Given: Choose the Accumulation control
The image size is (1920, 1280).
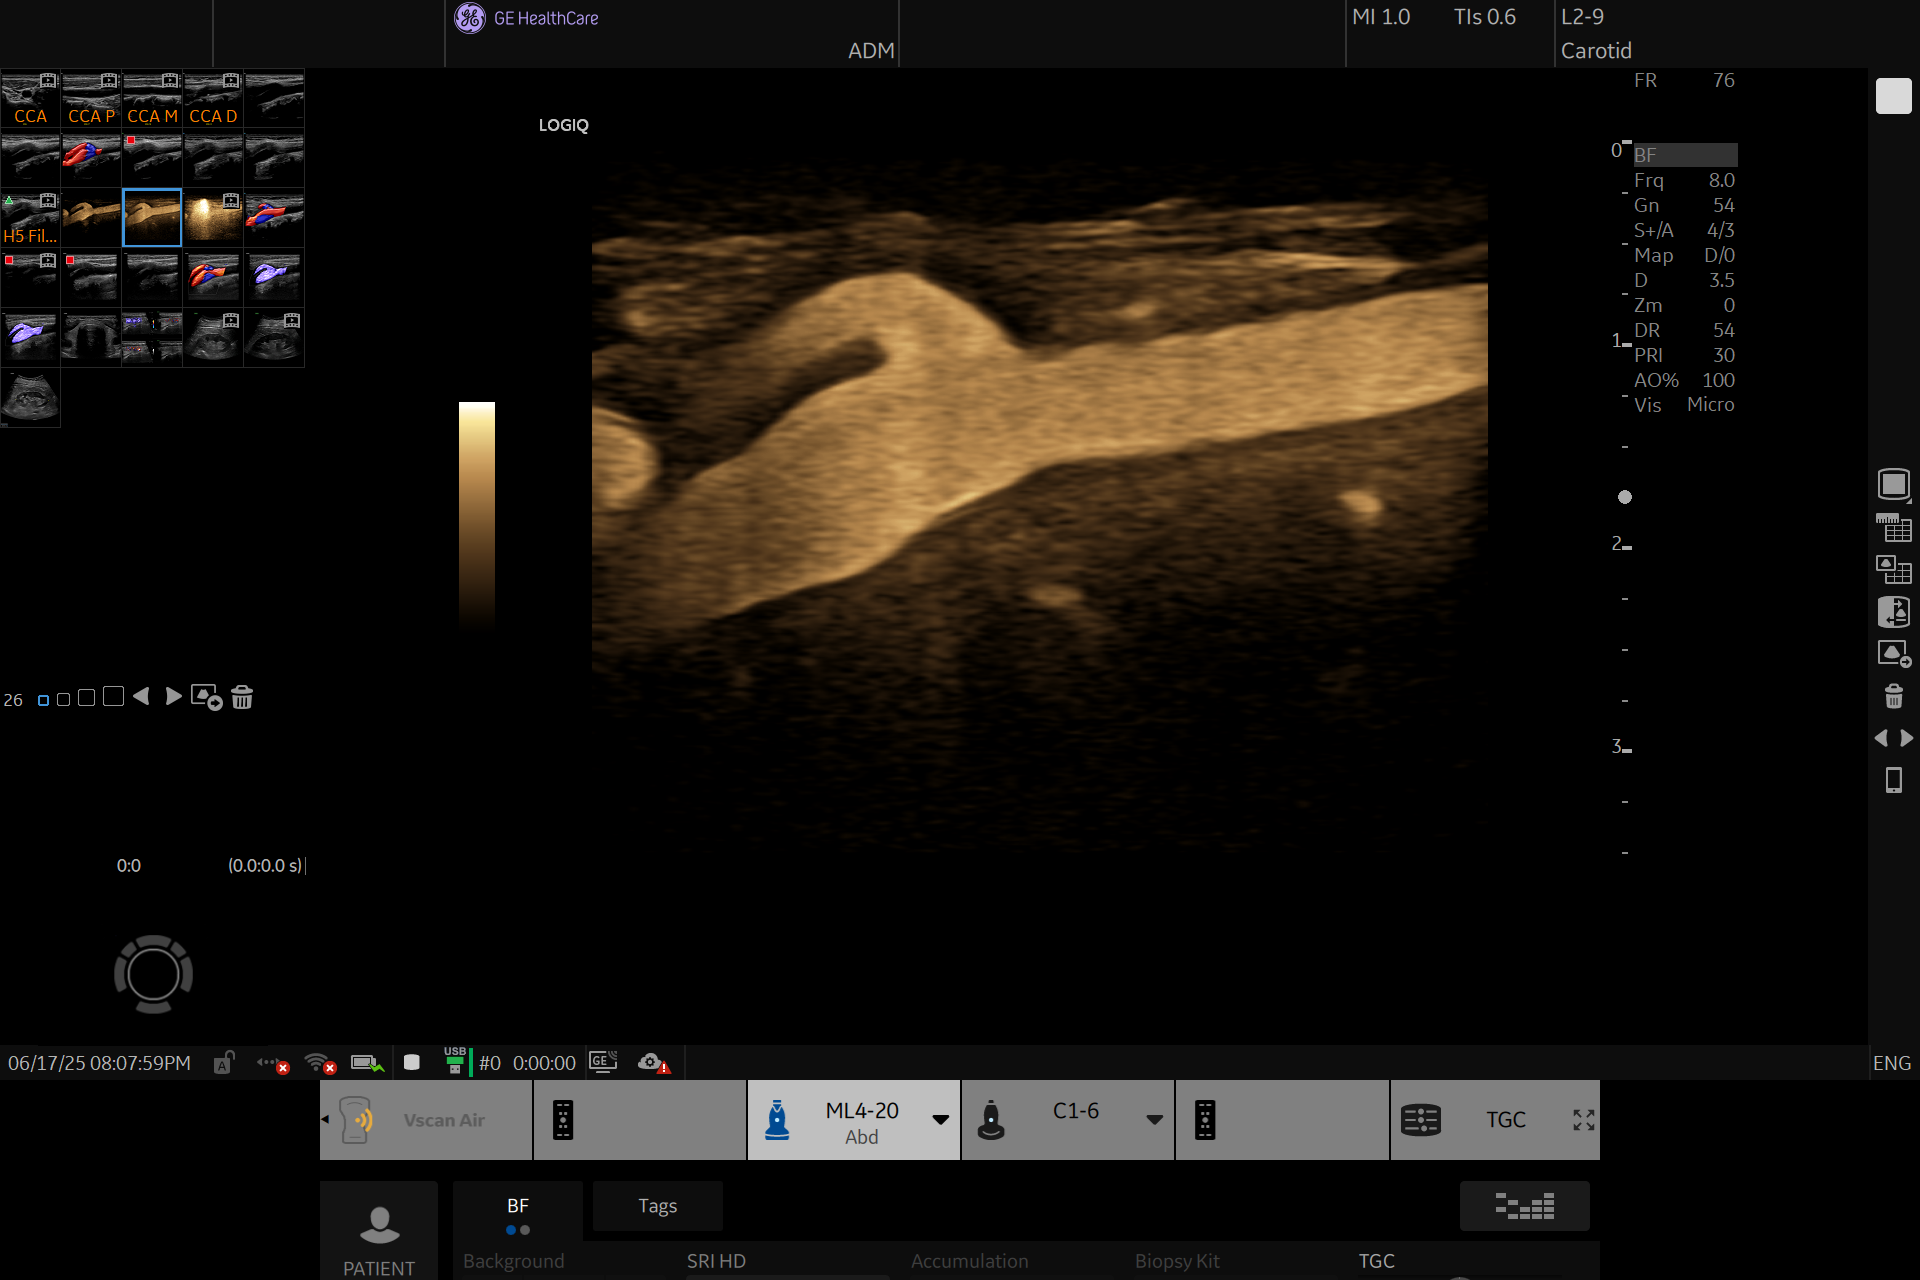Looking at the screenshot, I should coord(969,1261).
